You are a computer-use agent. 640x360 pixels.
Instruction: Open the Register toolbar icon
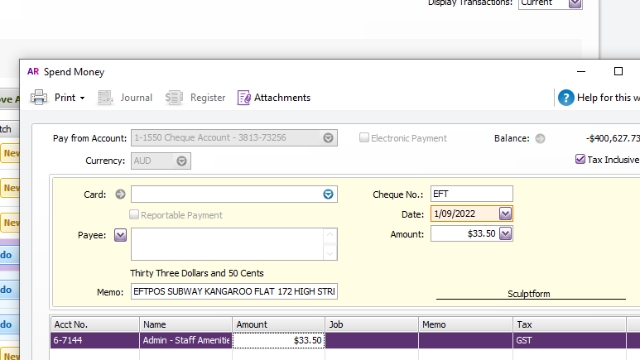[173, 98]
